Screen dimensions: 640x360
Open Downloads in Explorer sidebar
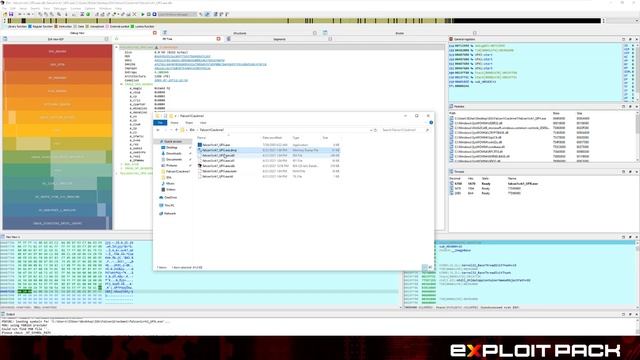point(173,153)
